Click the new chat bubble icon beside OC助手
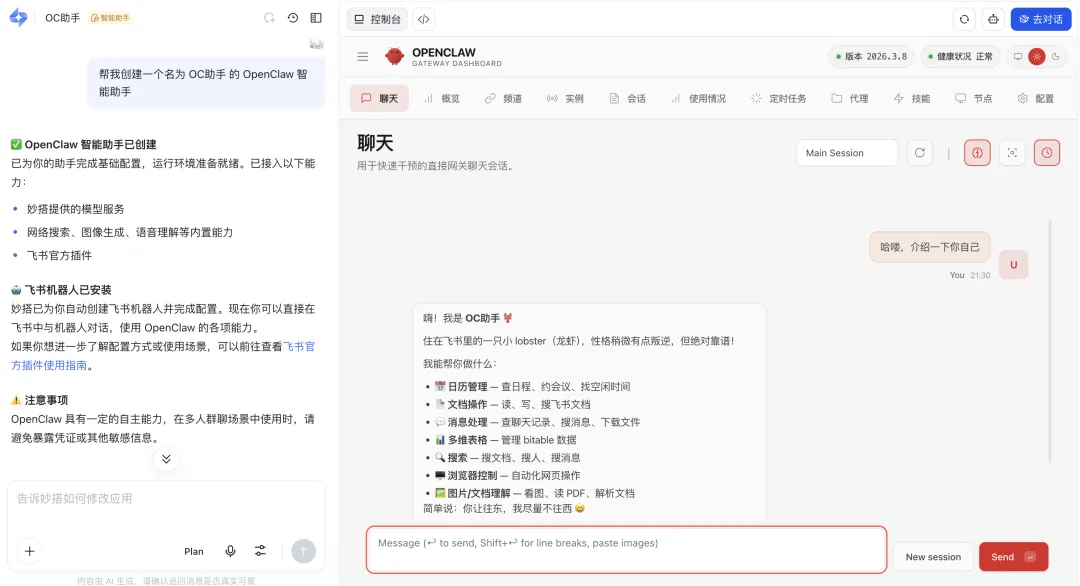This screenshot has height=586, width=1080. click(269, 18)
